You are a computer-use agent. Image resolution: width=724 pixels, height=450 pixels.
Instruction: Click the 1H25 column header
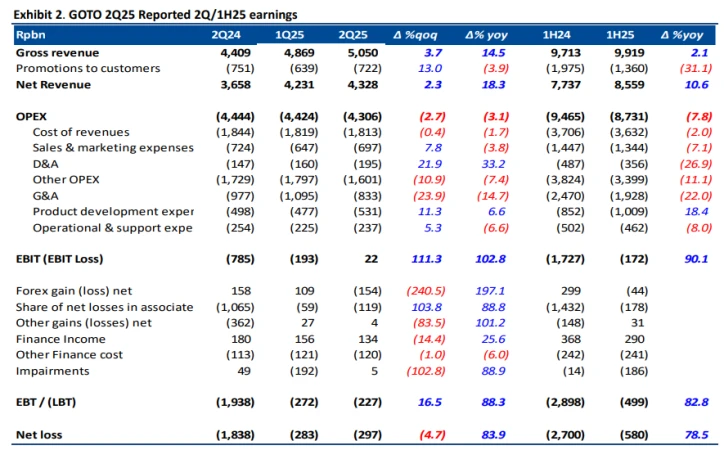[620, 35]
